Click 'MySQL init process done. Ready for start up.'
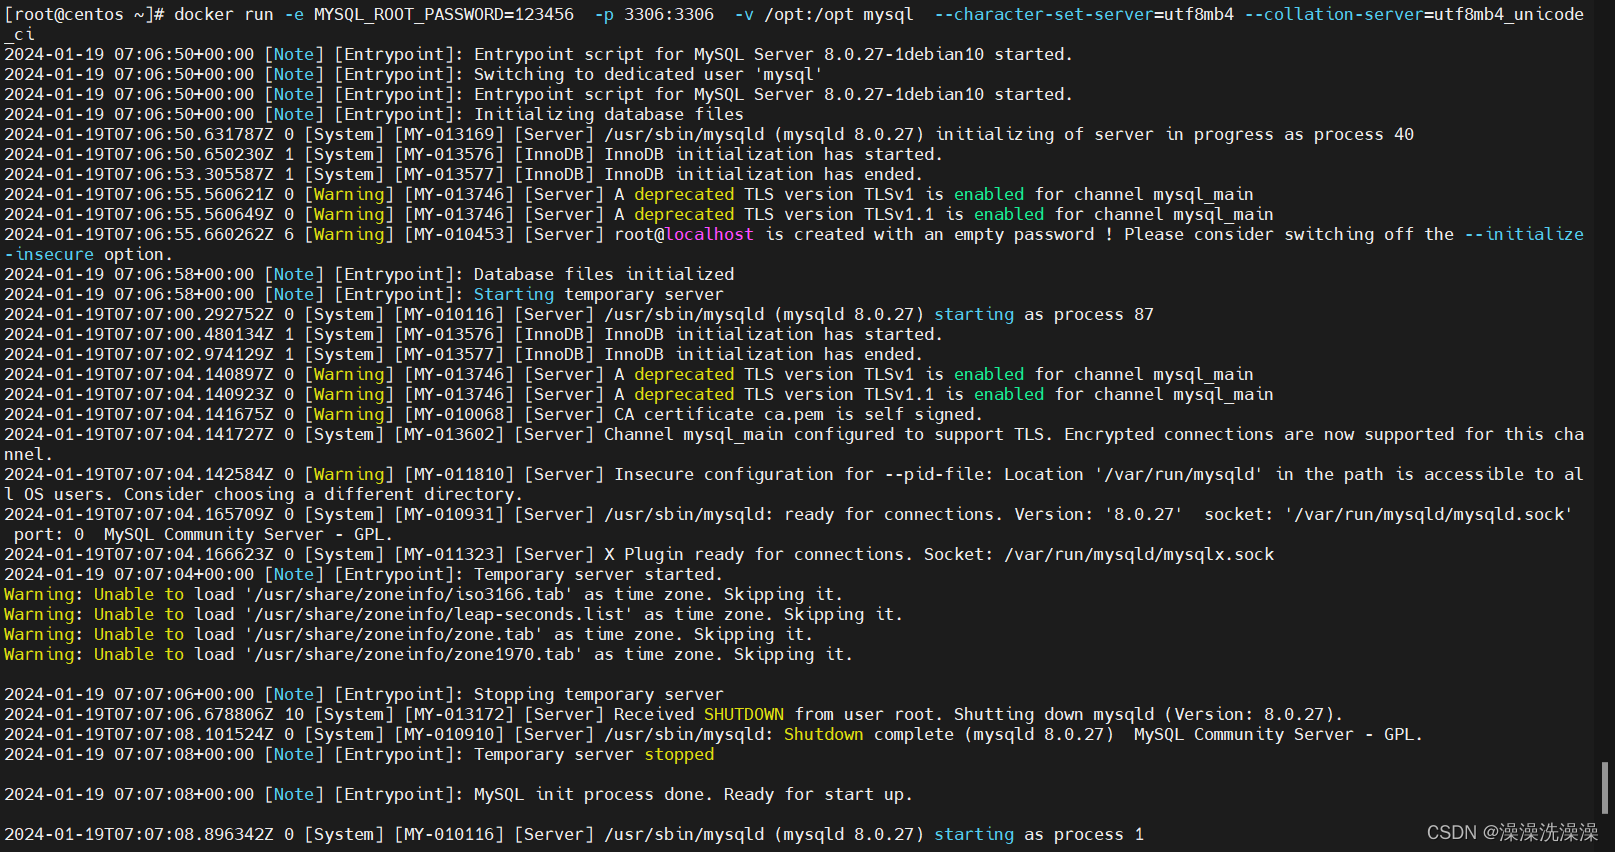The image size is (1615, 852). [x=693, y=794]
